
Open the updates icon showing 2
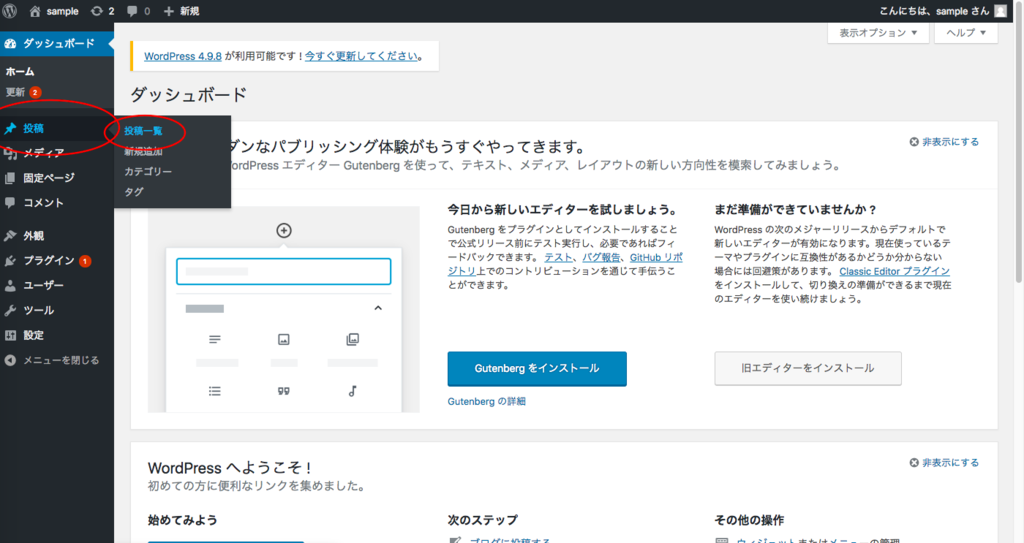97,11
